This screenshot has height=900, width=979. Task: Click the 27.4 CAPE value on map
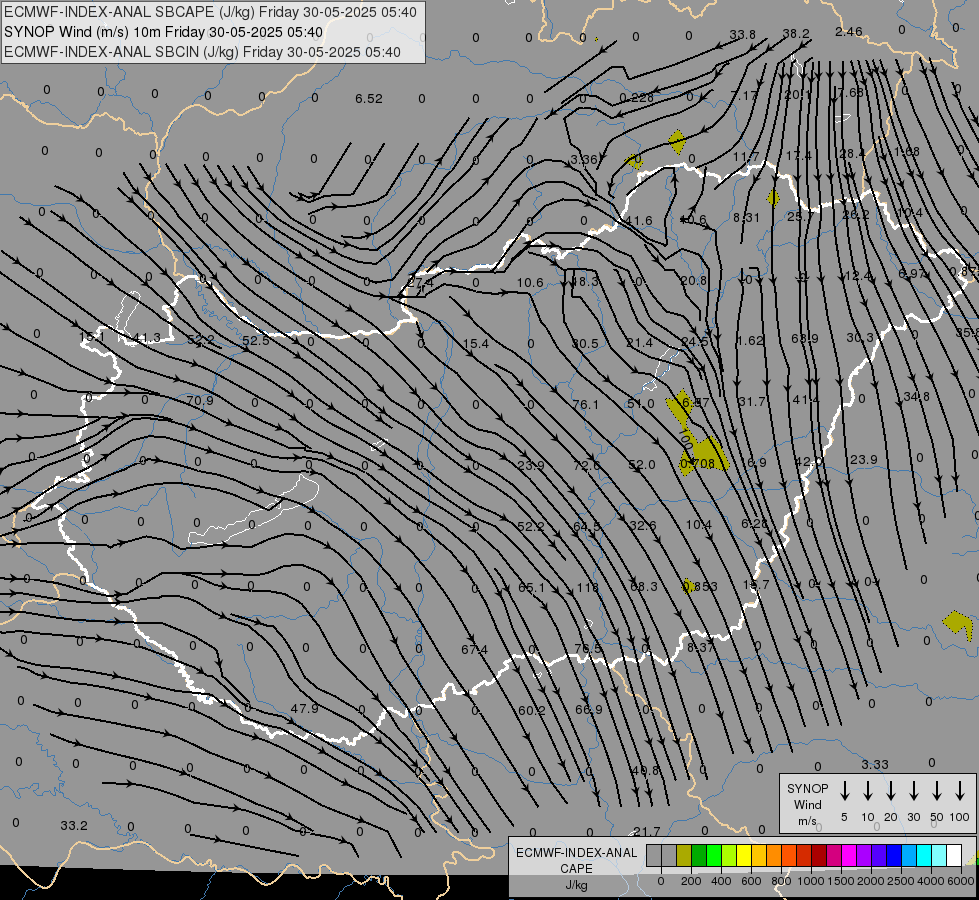[420, 282]
